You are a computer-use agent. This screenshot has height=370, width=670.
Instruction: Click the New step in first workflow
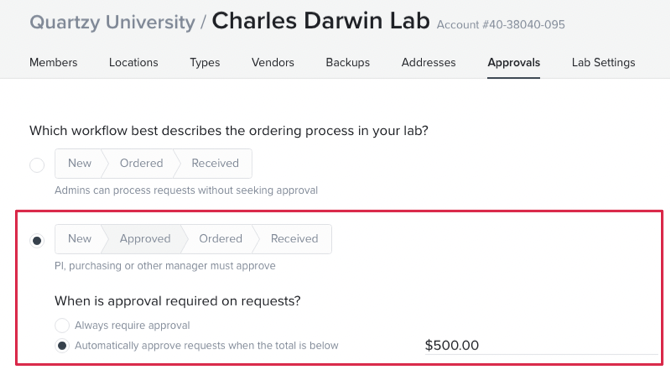point(79,163)
